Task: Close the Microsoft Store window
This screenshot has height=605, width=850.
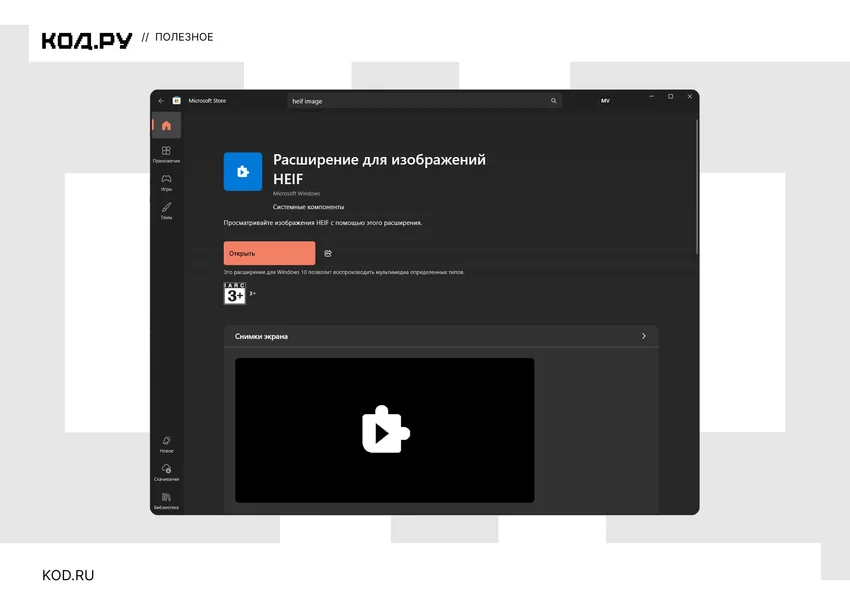Action: click(x=690, y=96)
